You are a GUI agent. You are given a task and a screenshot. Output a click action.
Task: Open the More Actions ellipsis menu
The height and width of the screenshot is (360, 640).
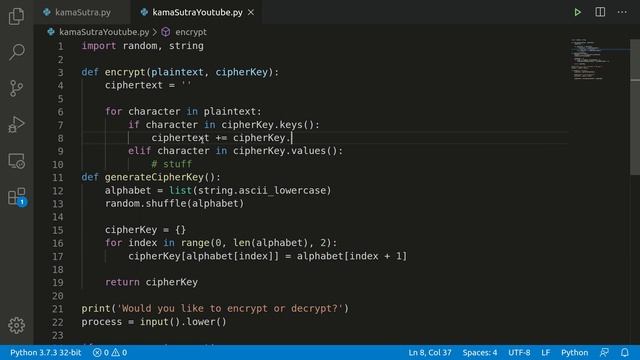click(622, 12)
